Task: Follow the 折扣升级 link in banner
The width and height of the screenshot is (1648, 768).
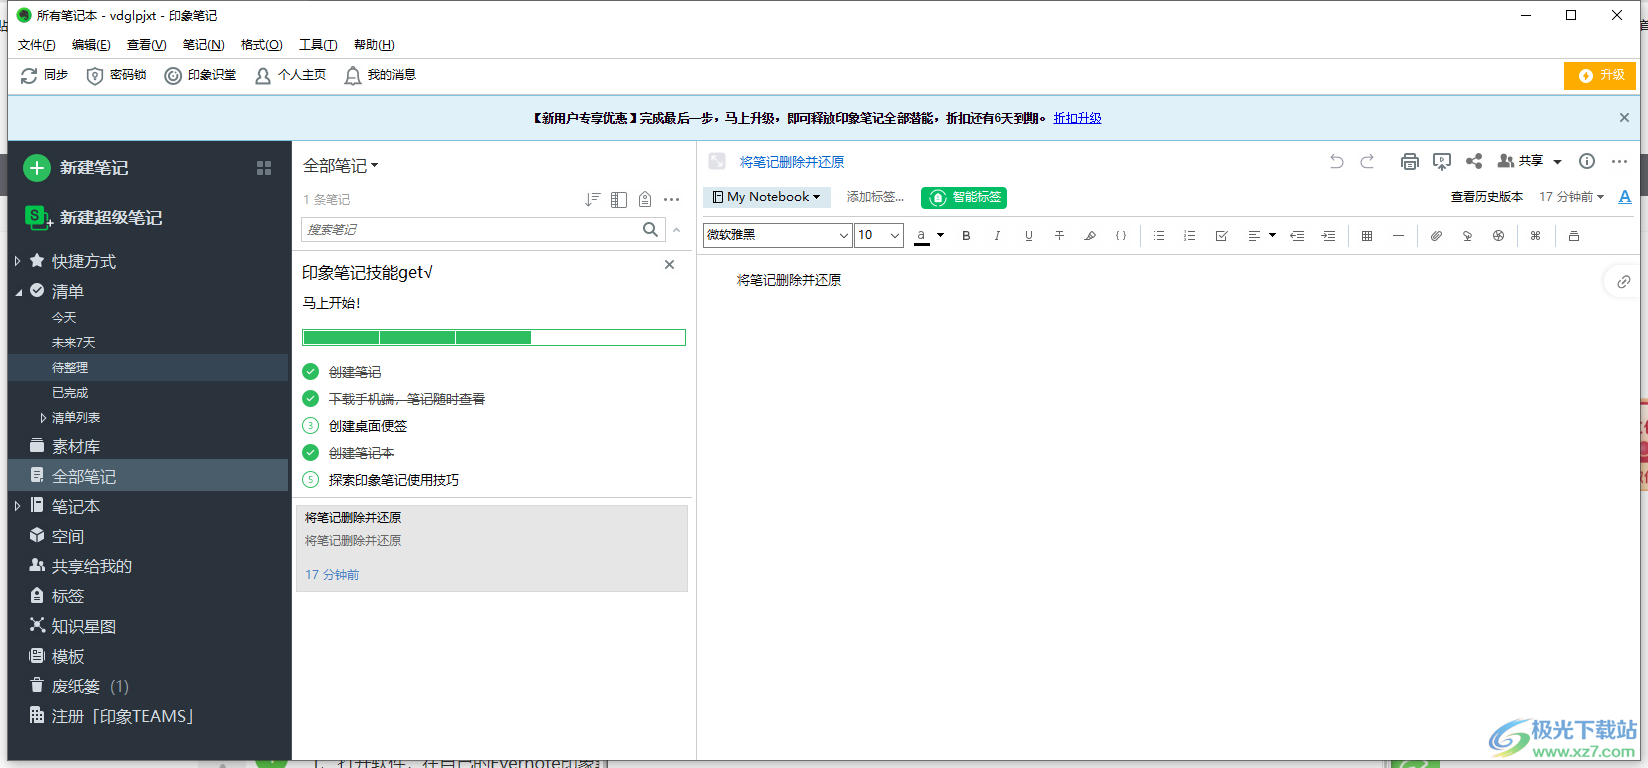Action: pos(1077,118)
